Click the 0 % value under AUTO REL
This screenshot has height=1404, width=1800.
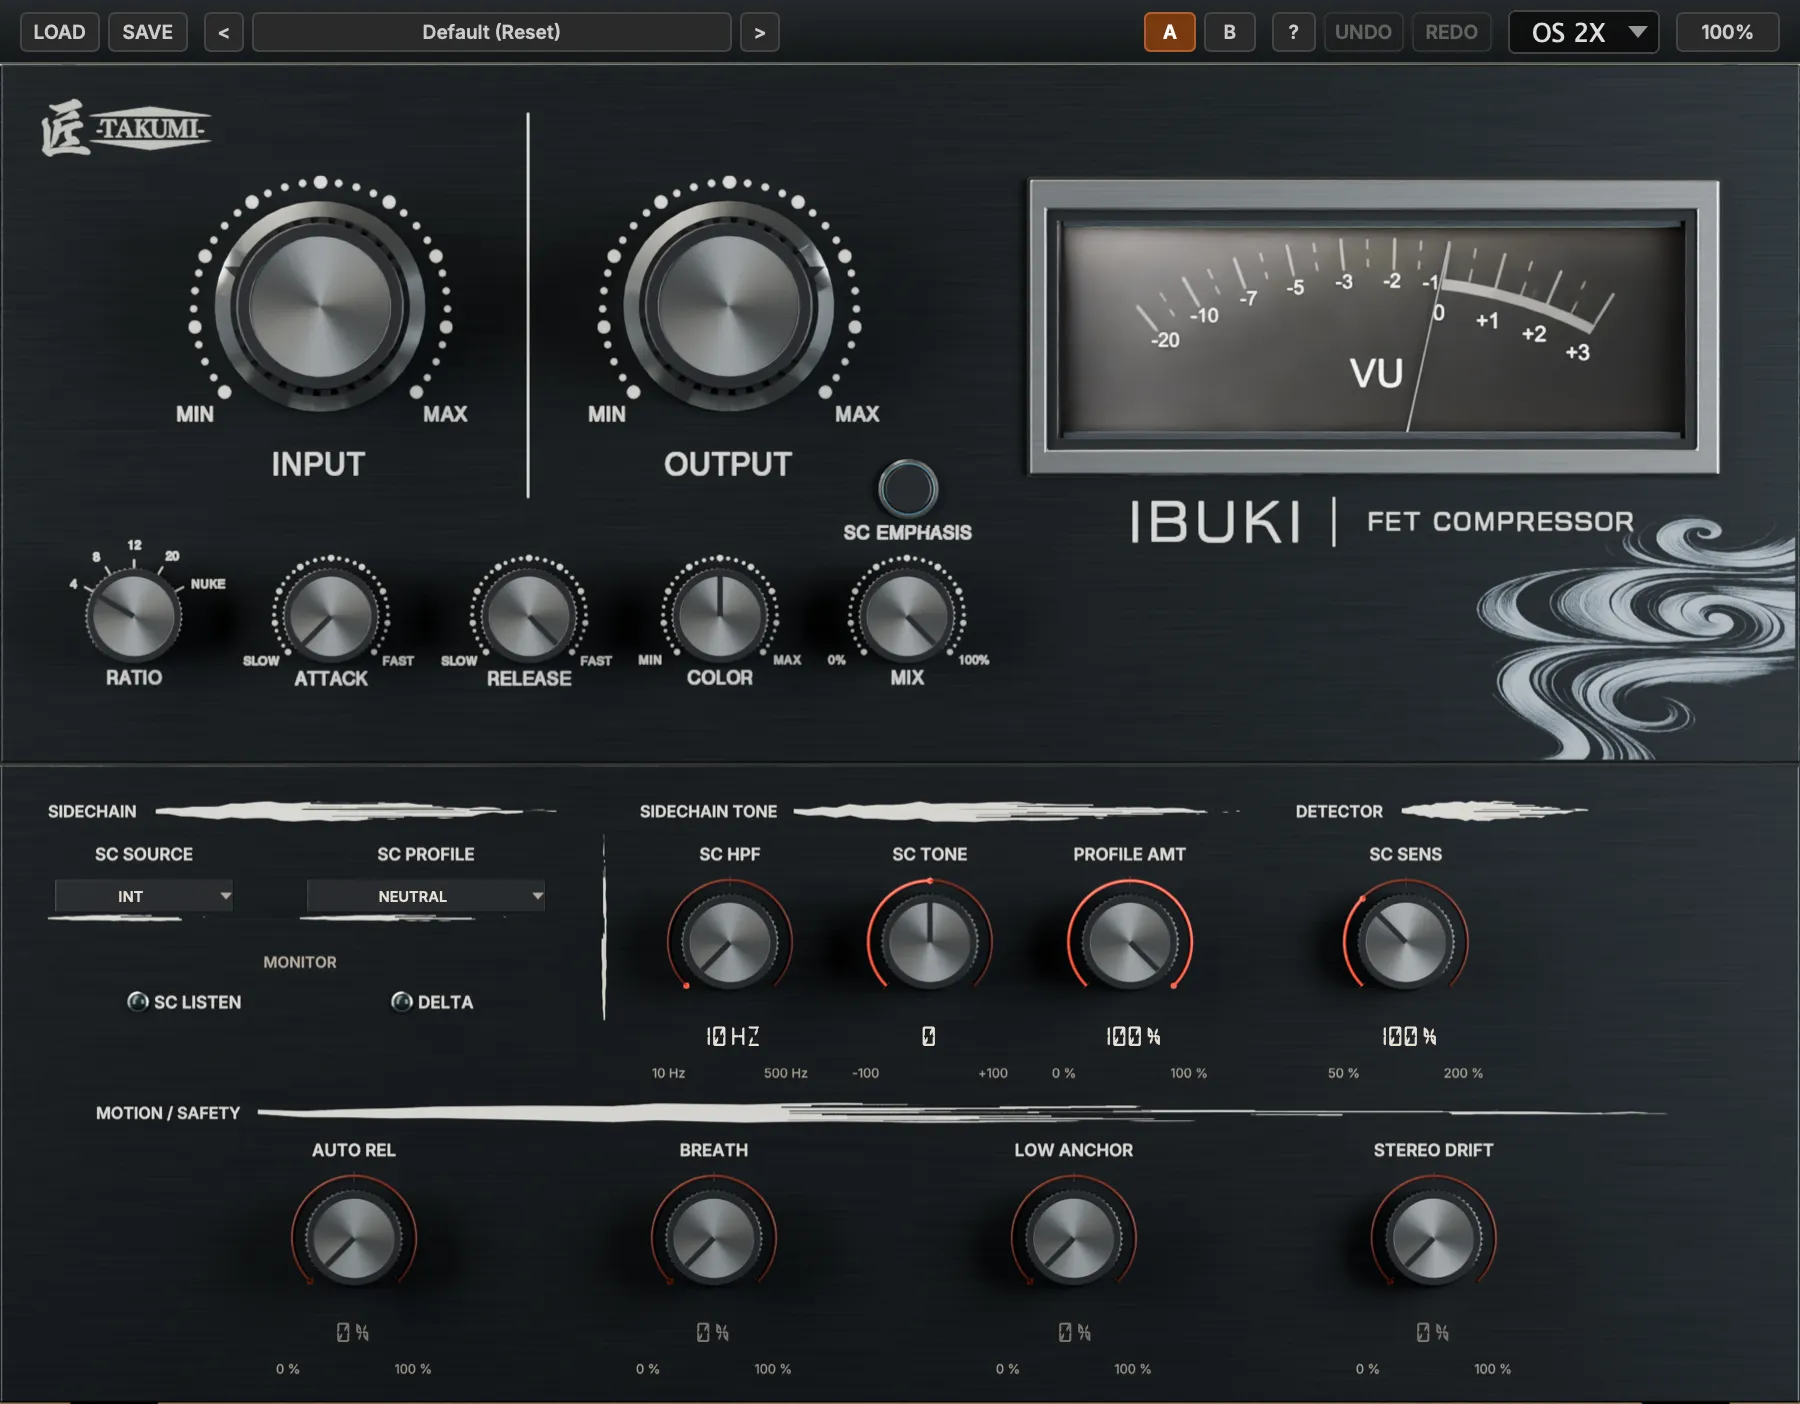click(352, 1332)
